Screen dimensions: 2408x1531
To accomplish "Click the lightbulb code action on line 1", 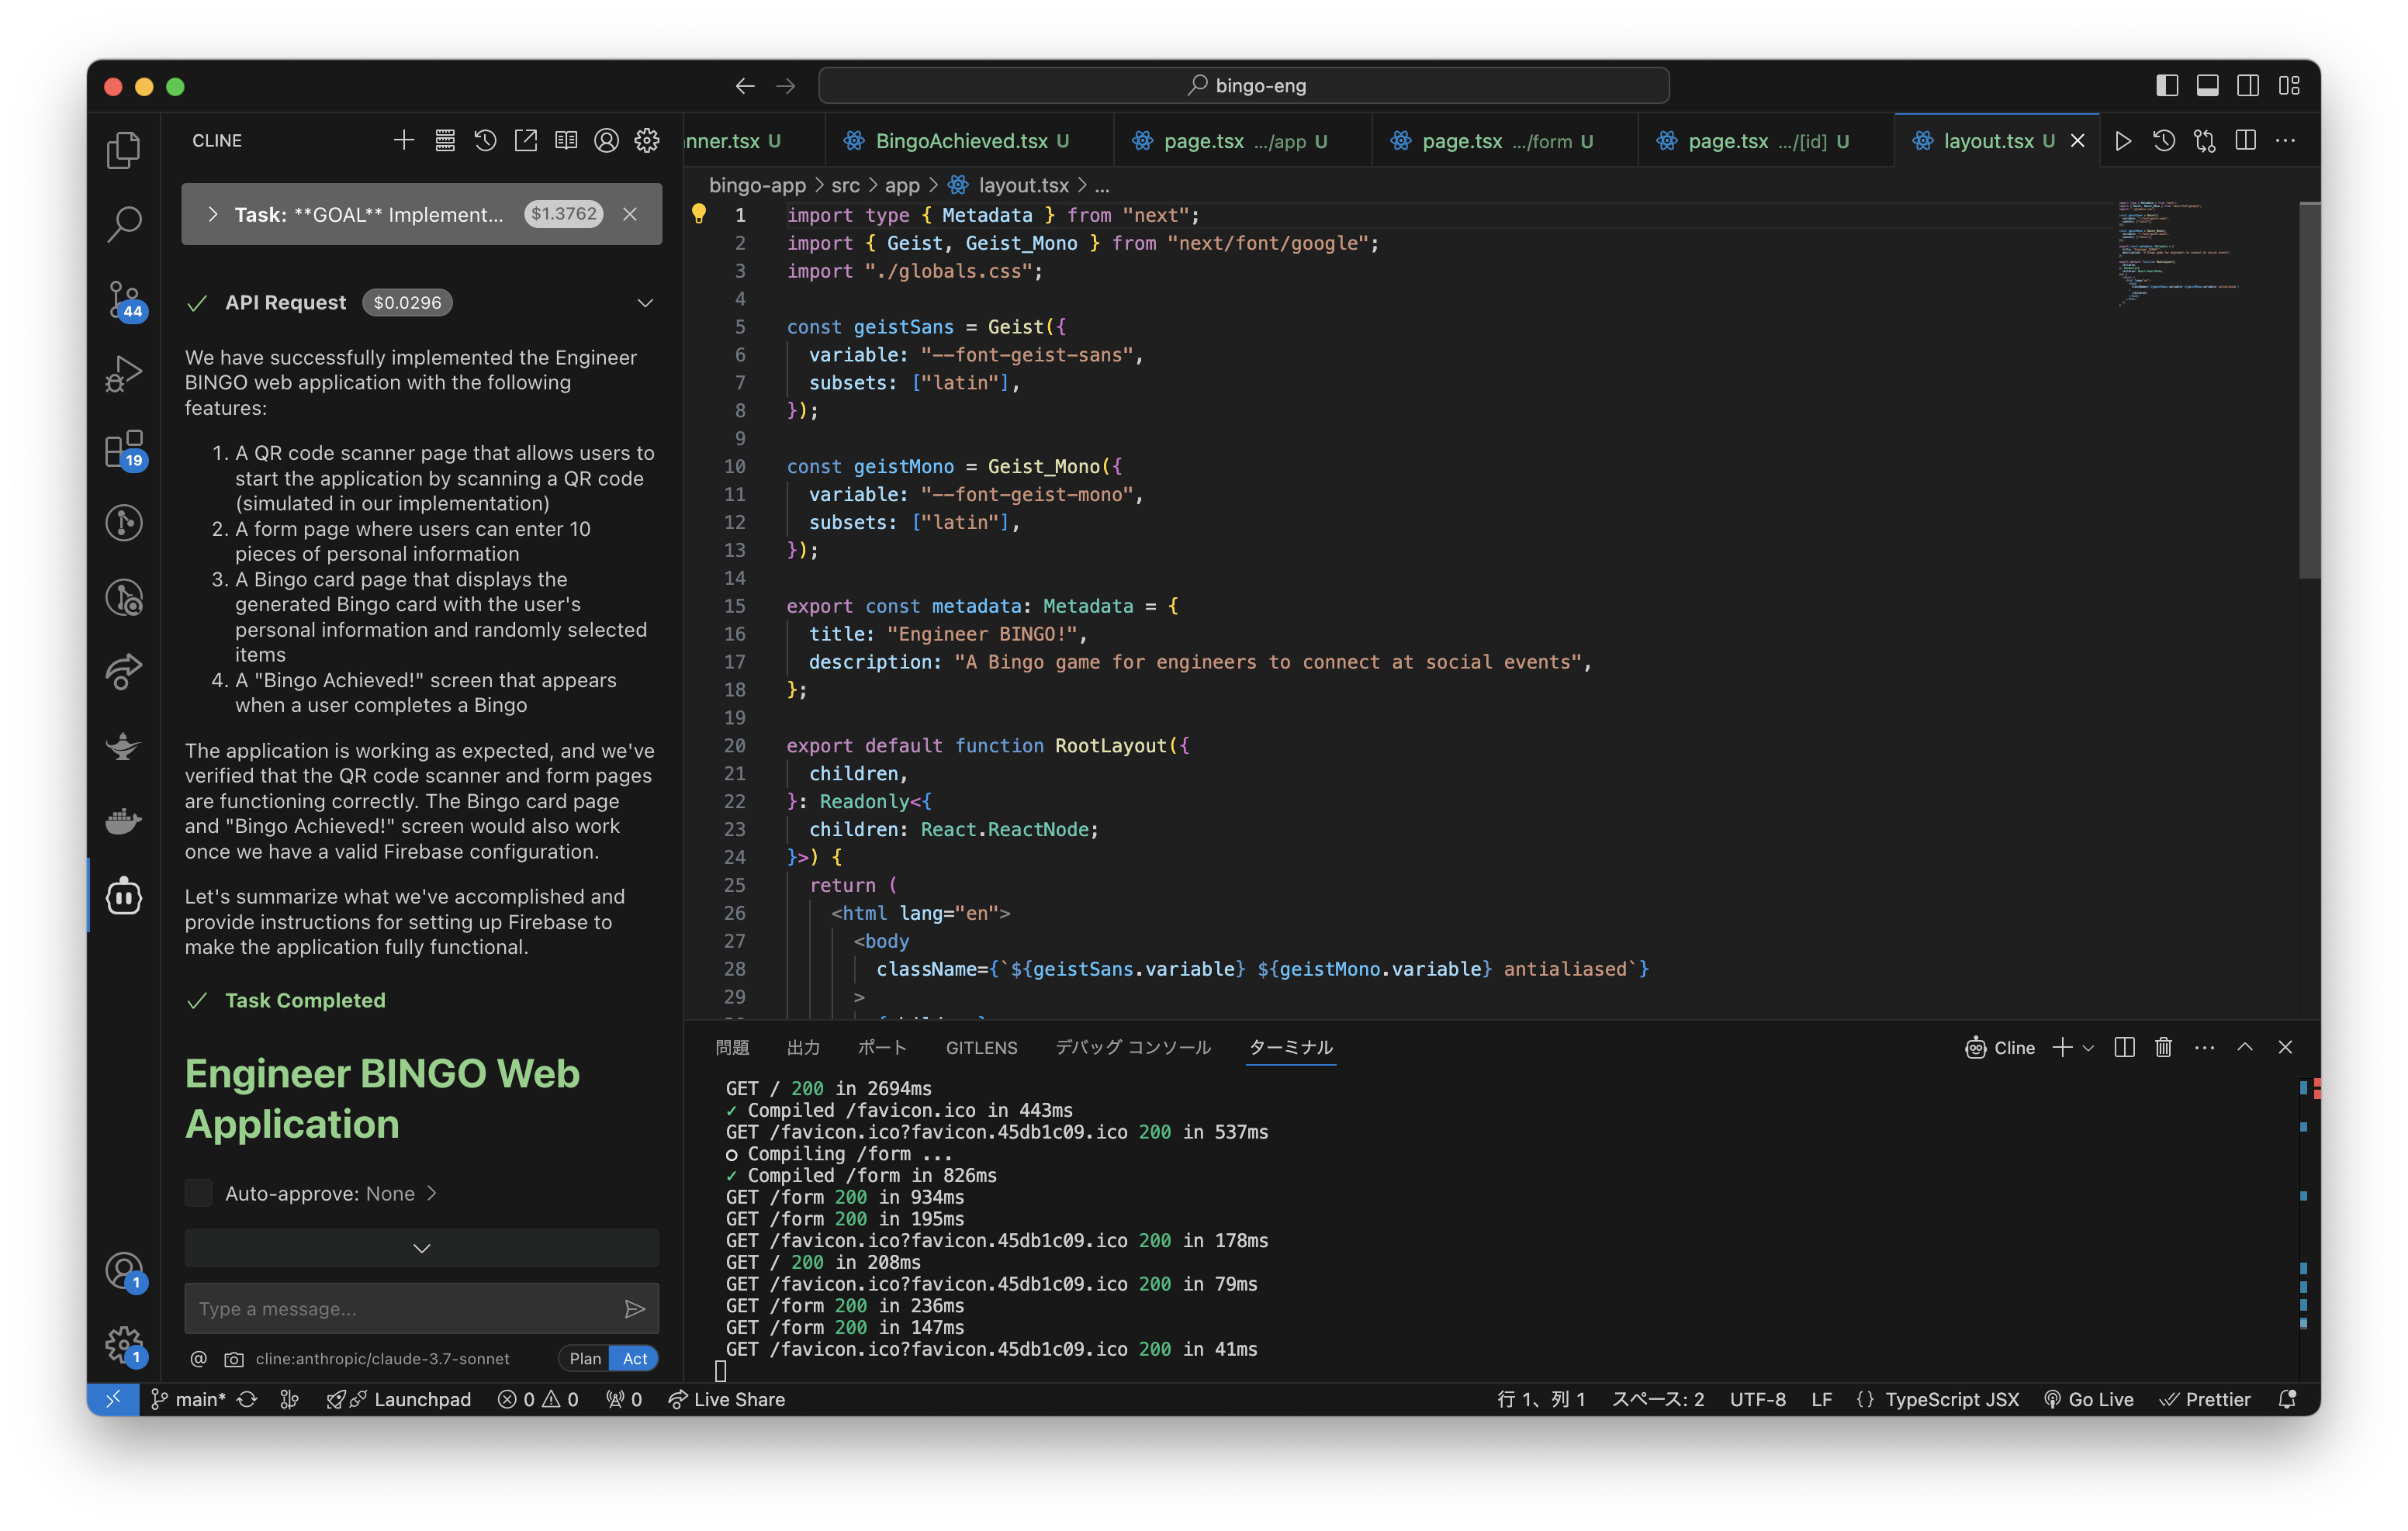I will [x=699, y=213].
